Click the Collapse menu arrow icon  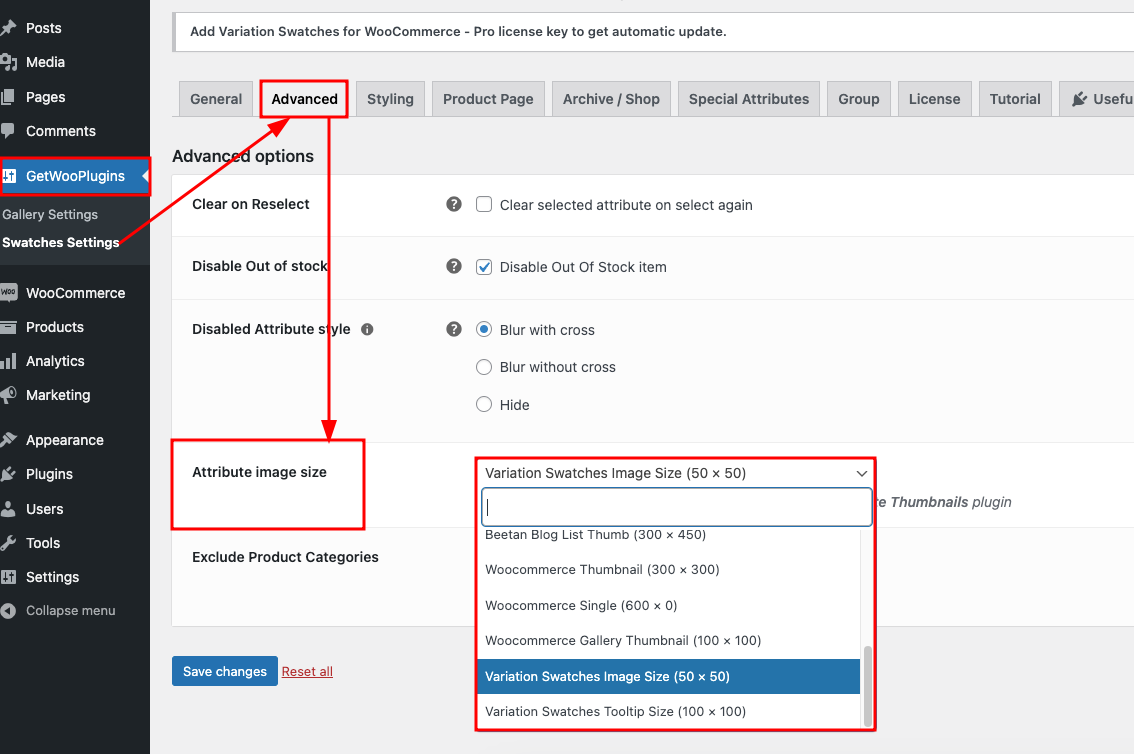point(8,611)
